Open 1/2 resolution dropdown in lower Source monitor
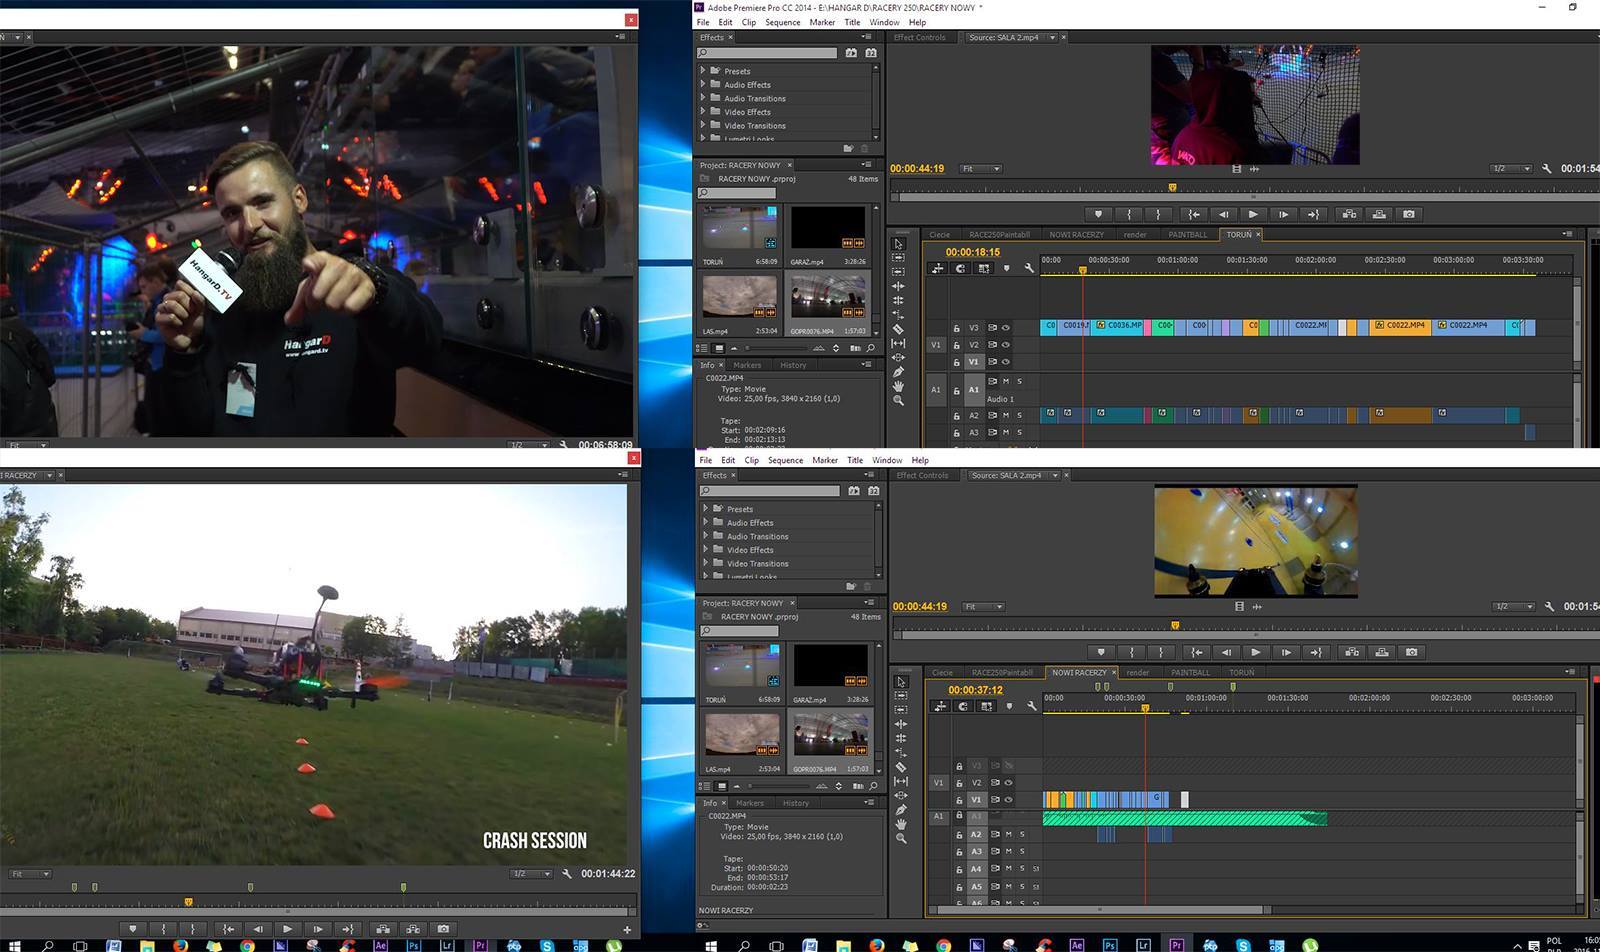 pyautogui.click(x=1513, y=607)
